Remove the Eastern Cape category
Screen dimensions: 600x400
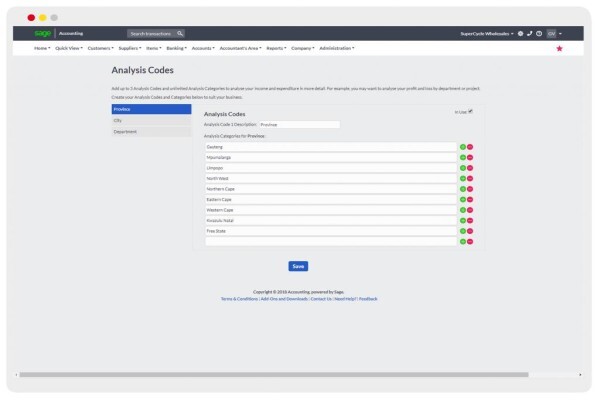470,199
